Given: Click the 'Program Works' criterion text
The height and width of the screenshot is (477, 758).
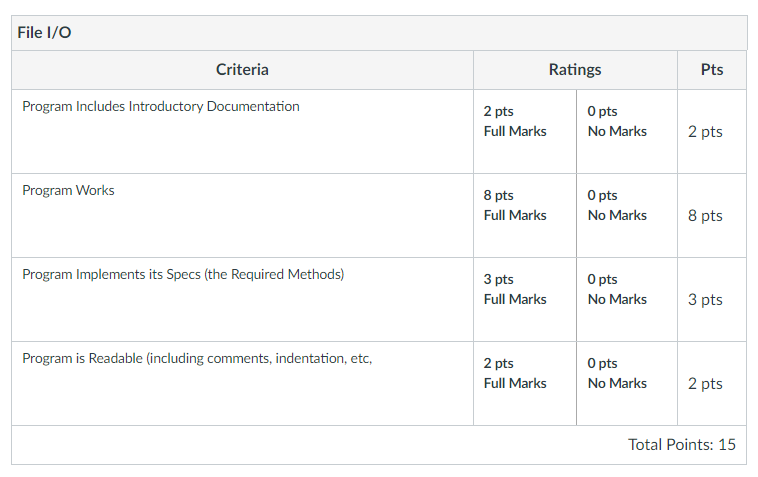Looking at the screenshot, I should tap(68, 190).
